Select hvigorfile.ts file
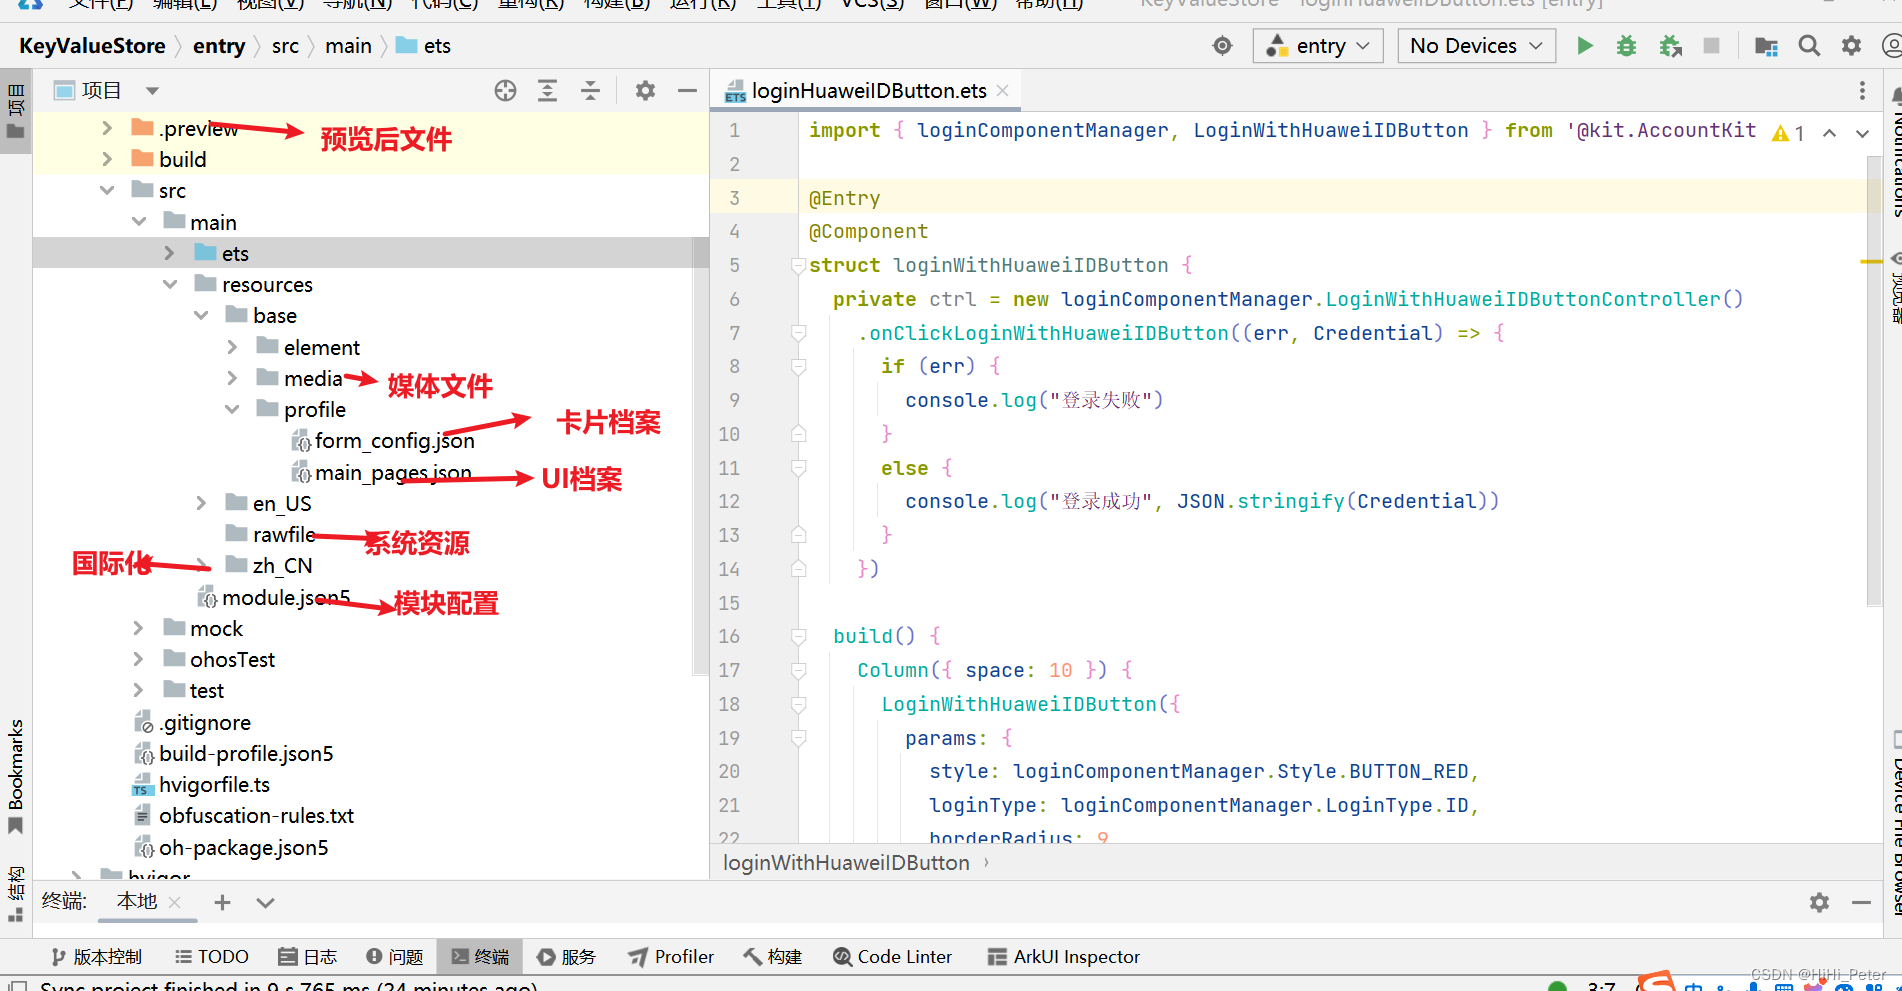Screen dimensions: 1902x991 (214, 784)
